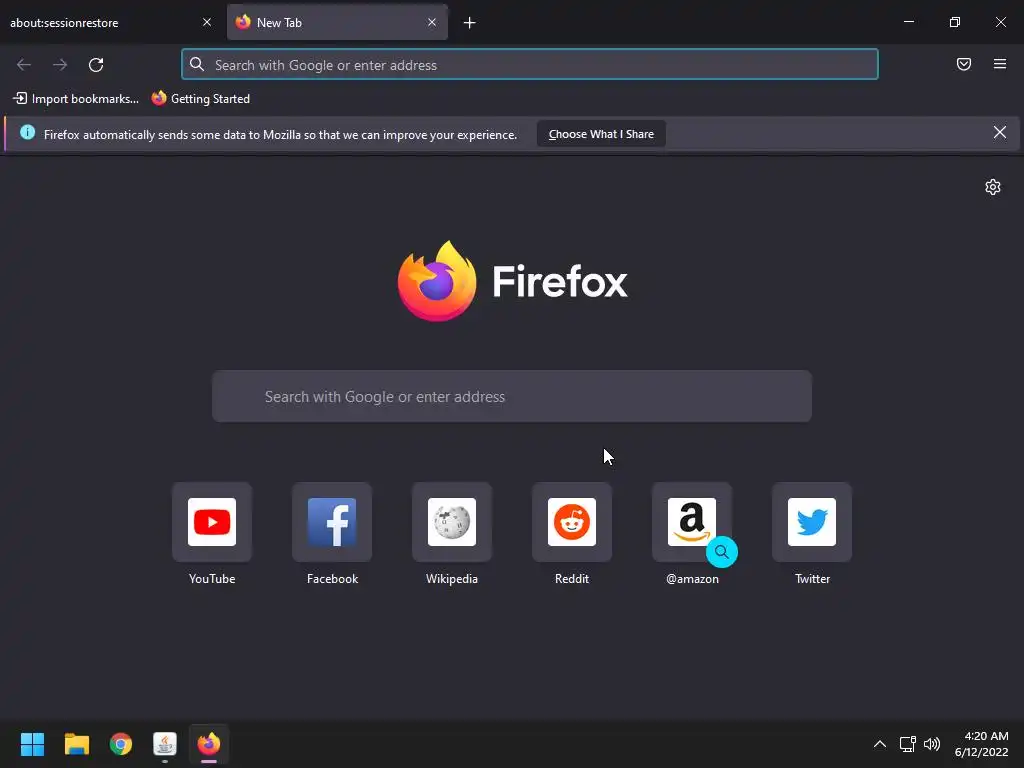The width and height of the screenshot is (1024, 768).
Task: Click the info icon in the notification bar
Action: tap(27, 133)
